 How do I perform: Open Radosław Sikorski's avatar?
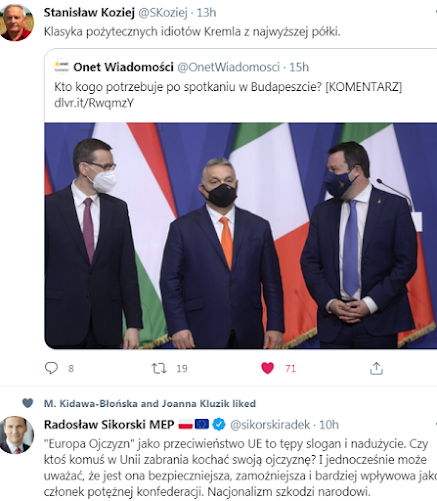click(x=16, y=435)
